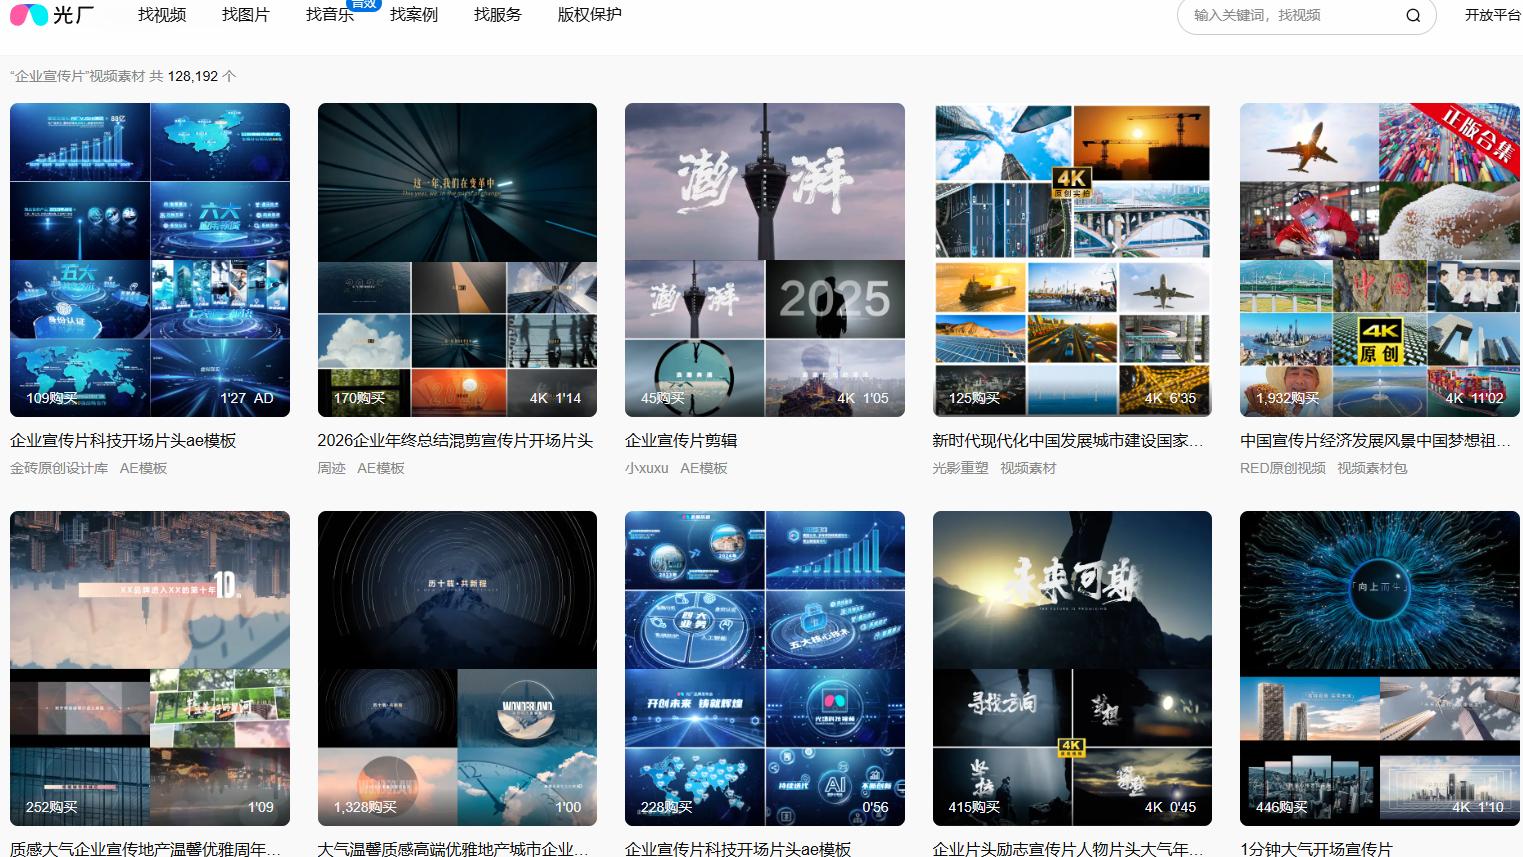Screen dimensions: 1523x857
Task: Open the blue tech thumbnail with 228购买
Action: click(765, 668)
